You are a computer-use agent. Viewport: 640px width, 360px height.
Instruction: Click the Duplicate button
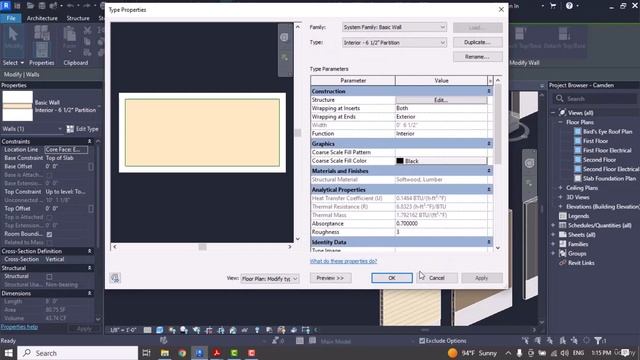[x=478, y=42]
